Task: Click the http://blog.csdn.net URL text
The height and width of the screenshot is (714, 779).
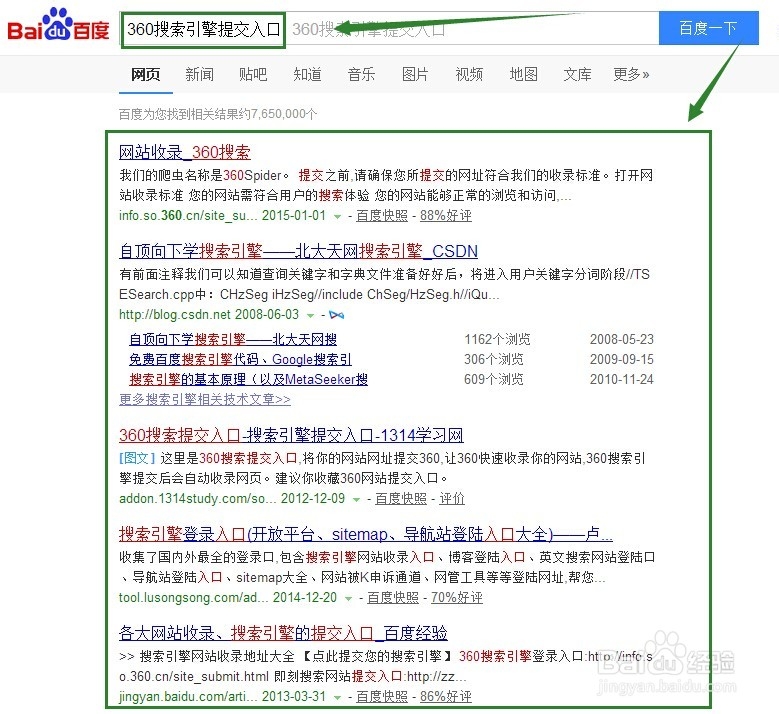Action: coord(175,315)
